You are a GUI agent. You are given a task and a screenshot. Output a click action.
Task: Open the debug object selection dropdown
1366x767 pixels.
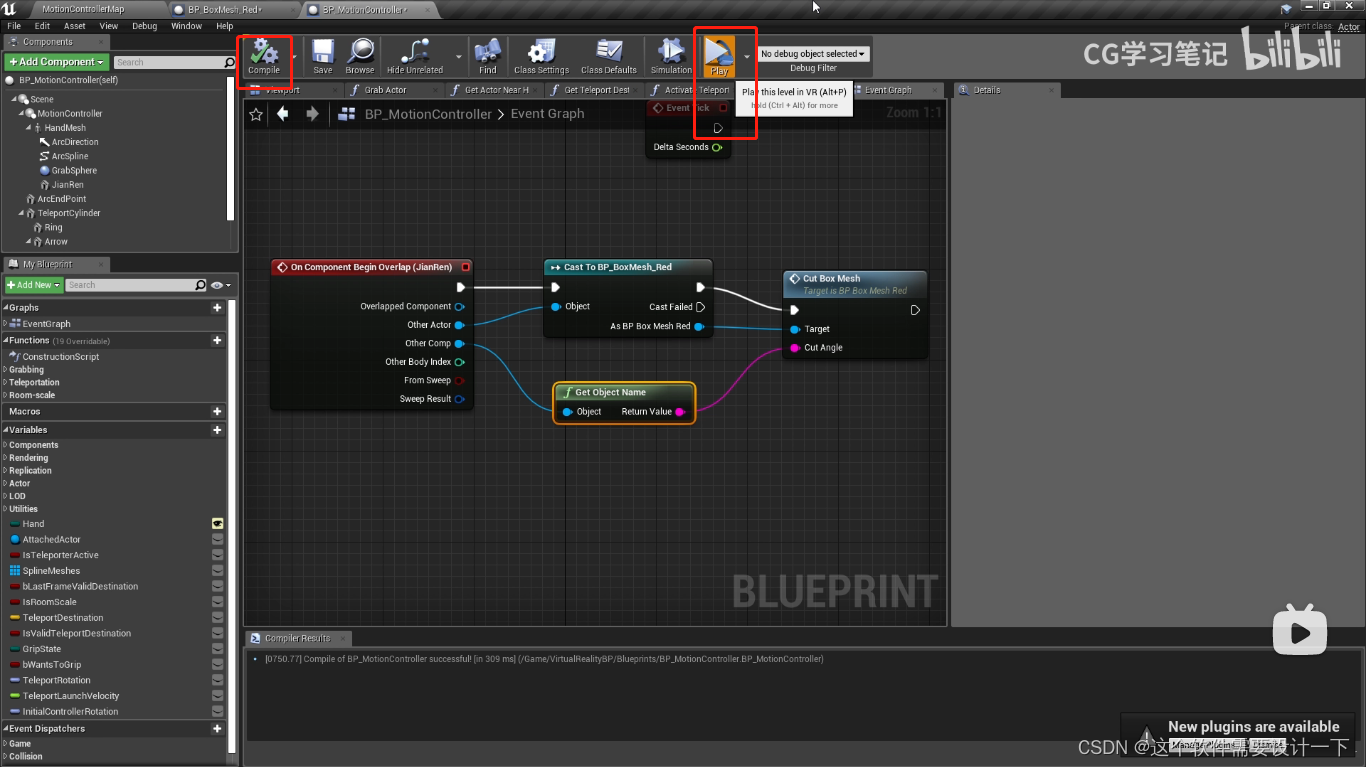(x=813, y=54)
